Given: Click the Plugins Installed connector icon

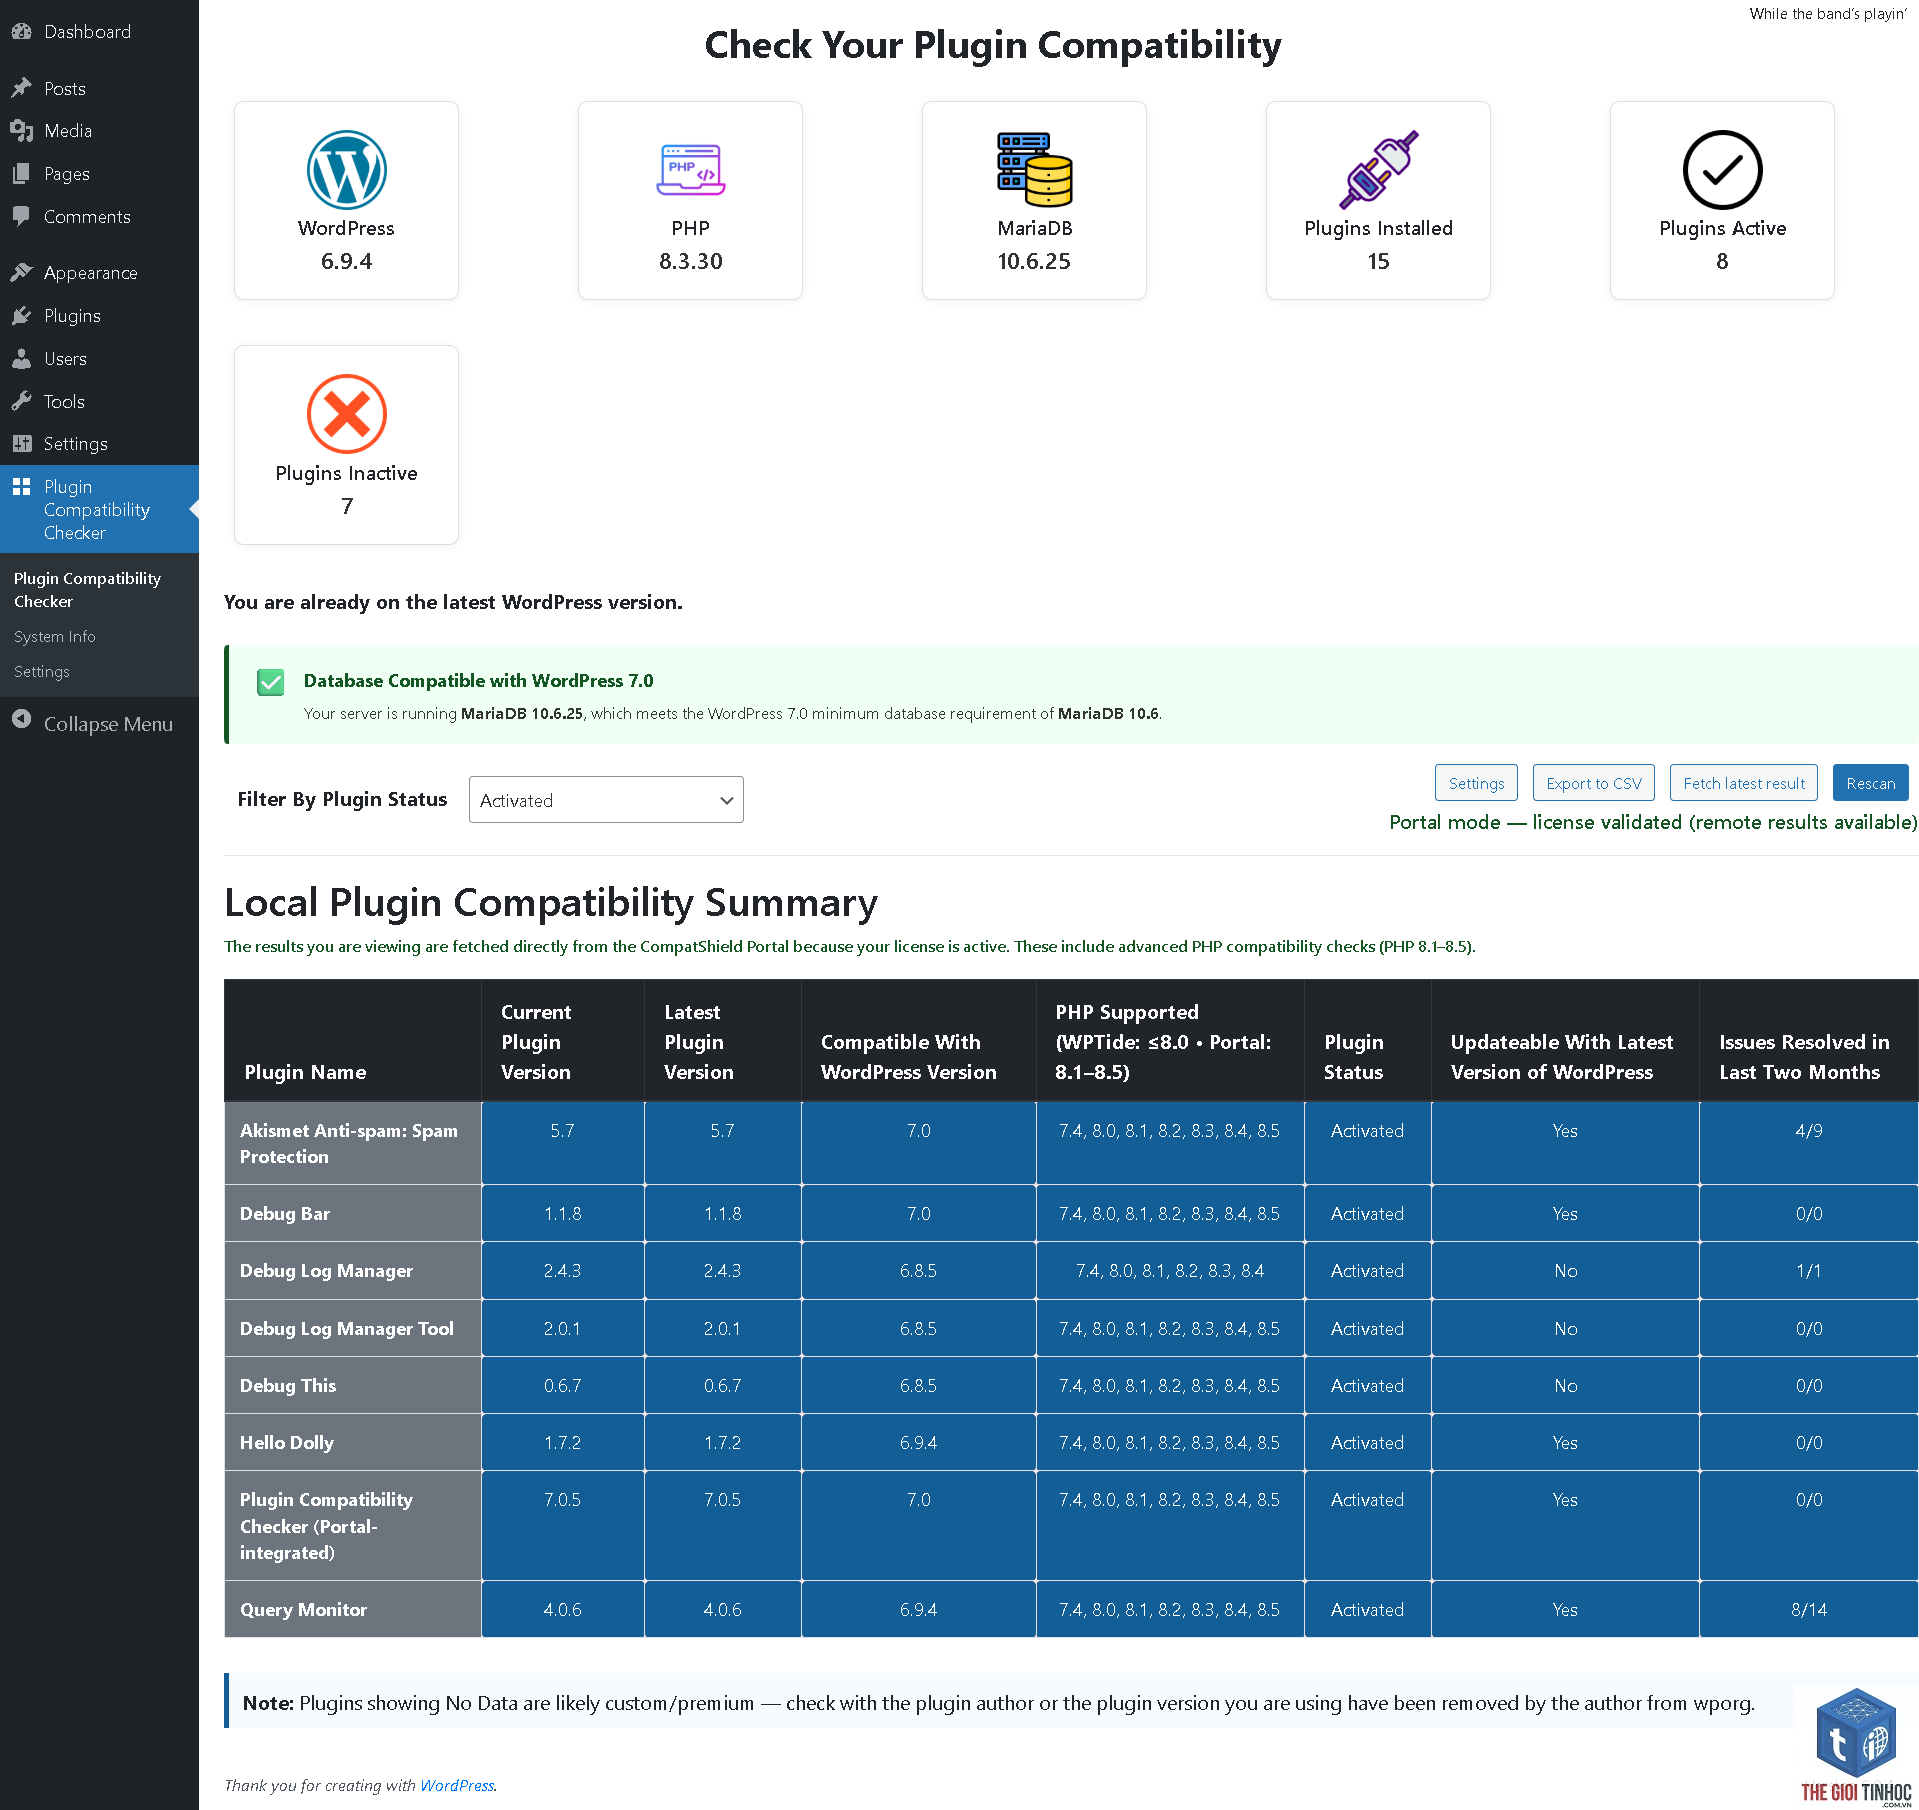Looking at the screenshot, I should pyautogui.click(x=1378, y=170).
